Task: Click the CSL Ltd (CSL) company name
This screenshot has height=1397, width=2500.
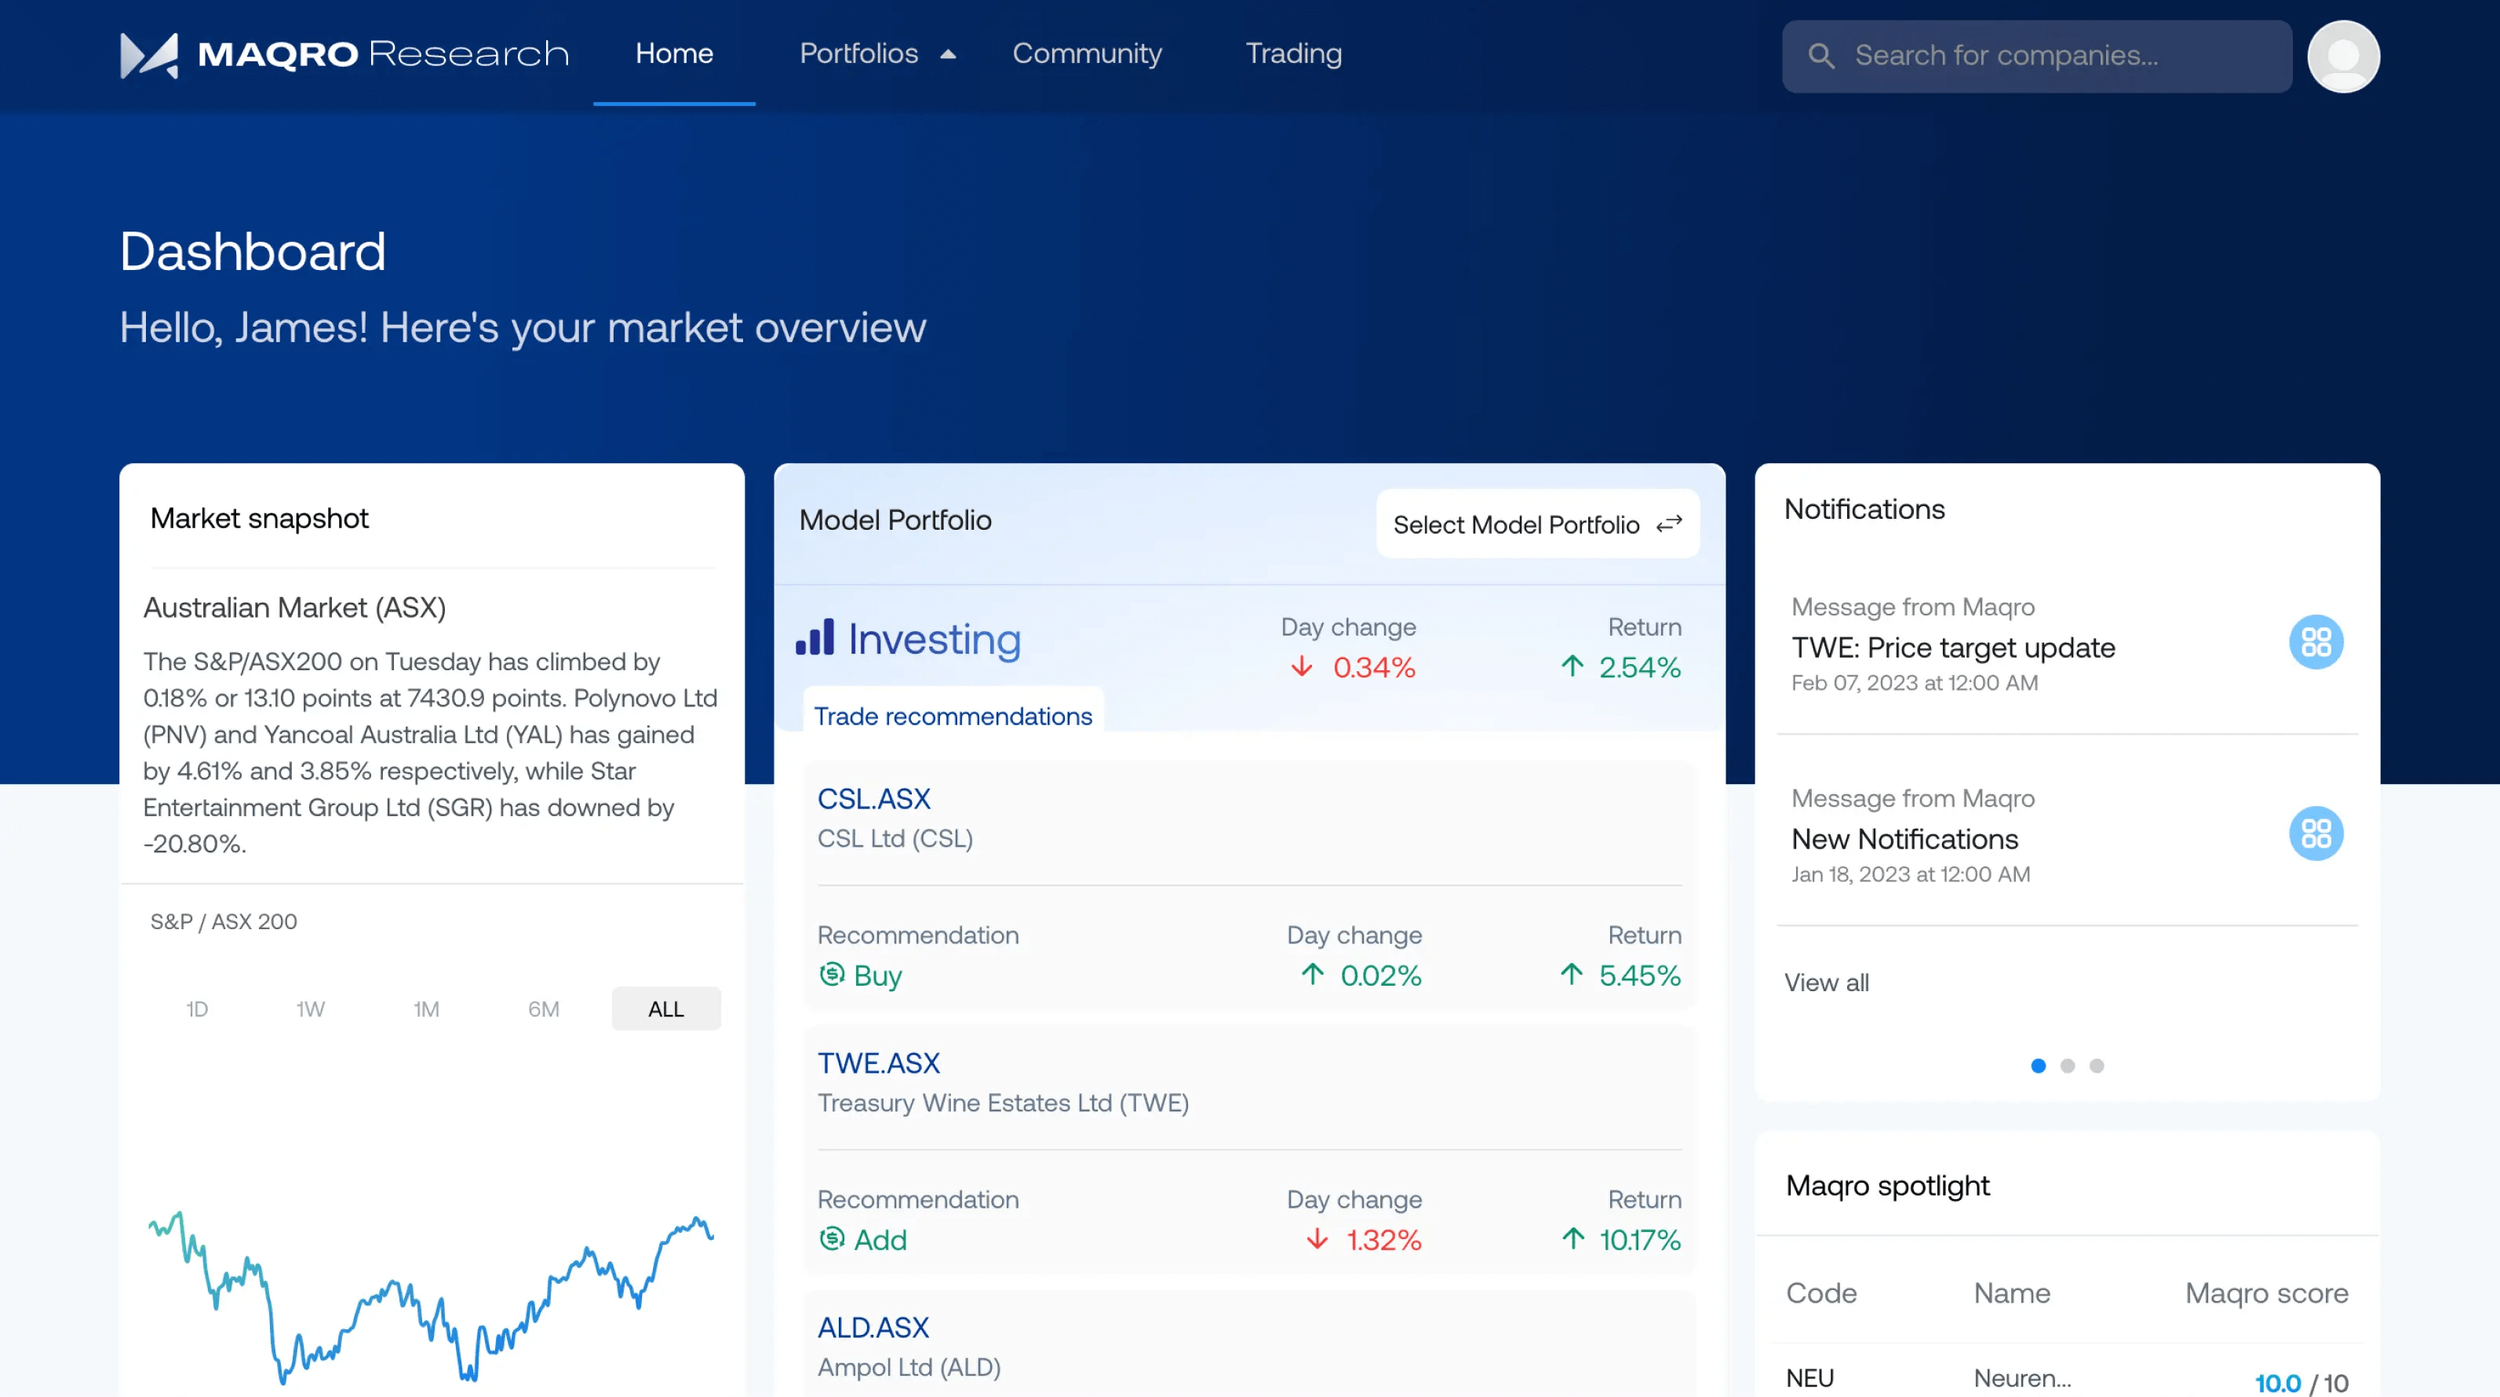Action: [895, 838]
